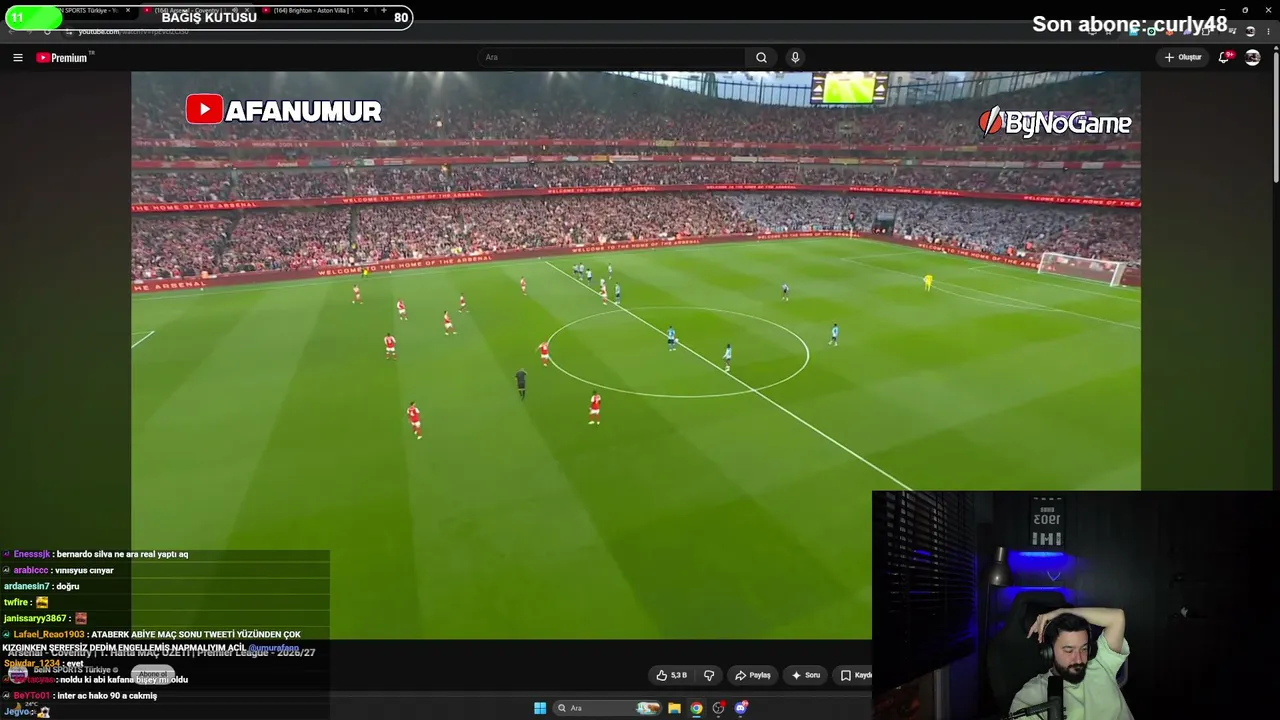Click the Paylaş share button
The width and height of the screenshot is (1280, 720).
click(753, 675)
